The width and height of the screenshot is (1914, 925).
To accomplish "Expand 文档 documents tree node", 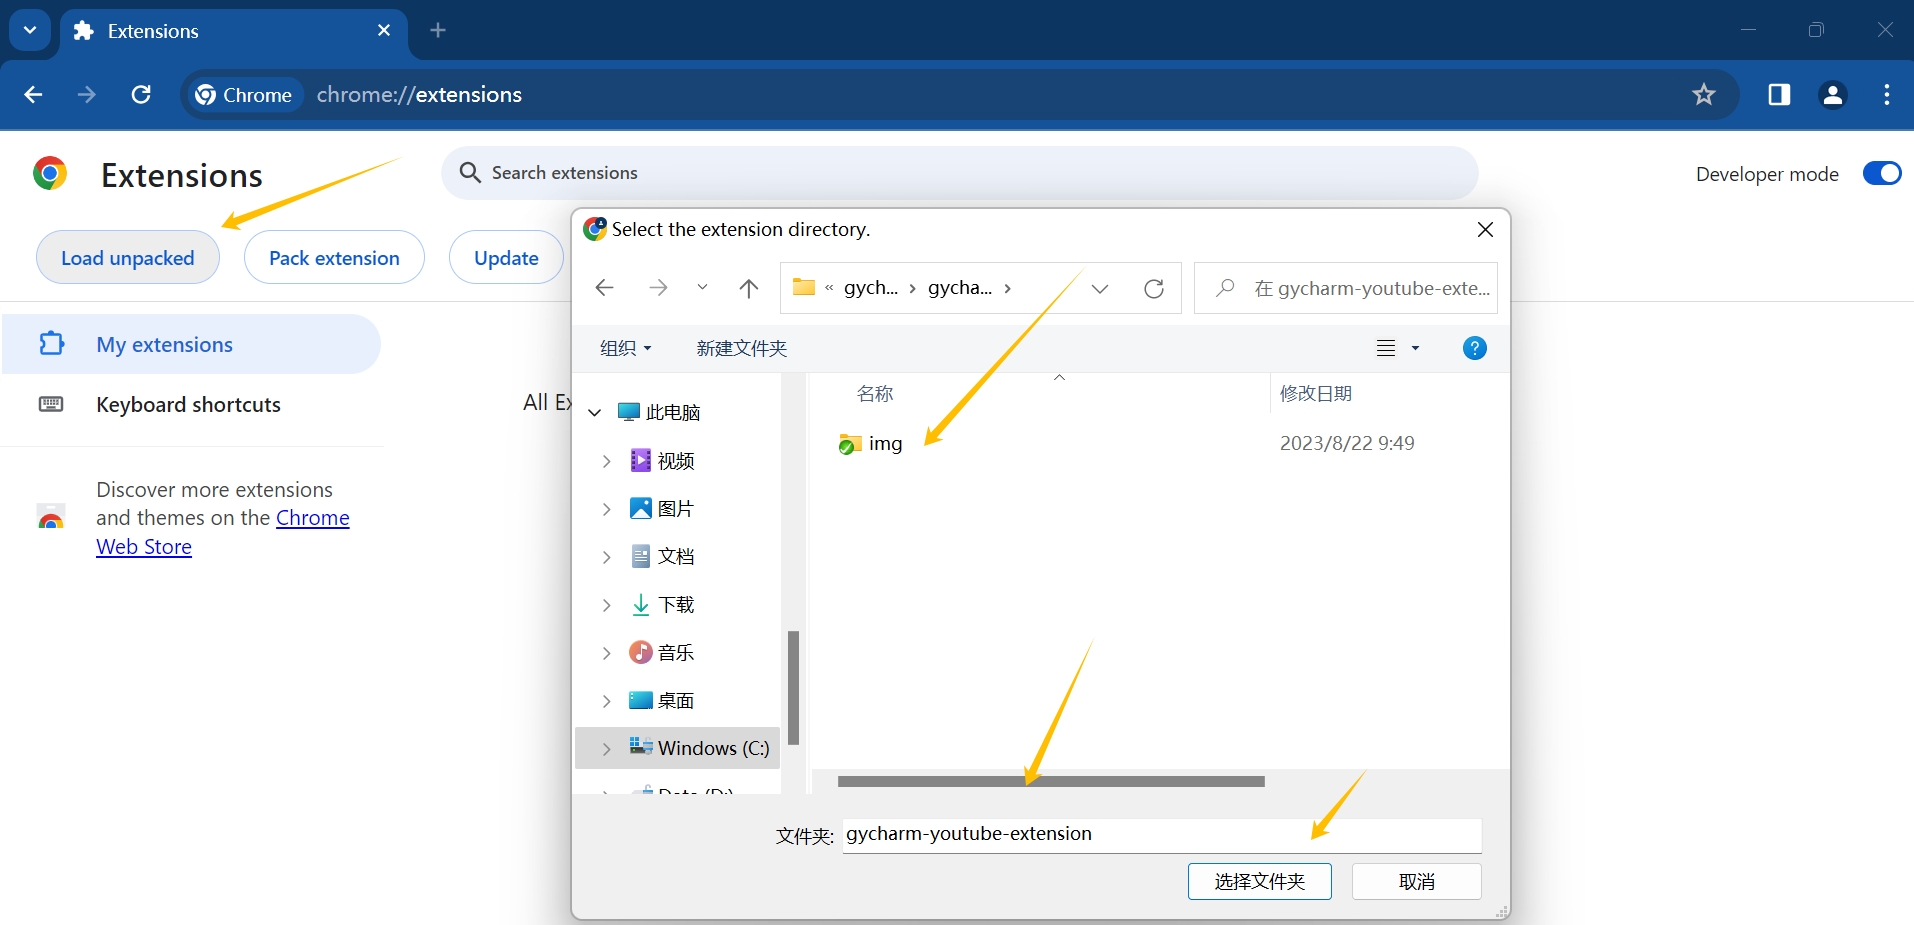I will pyautogui.click(x=606, y=557).
